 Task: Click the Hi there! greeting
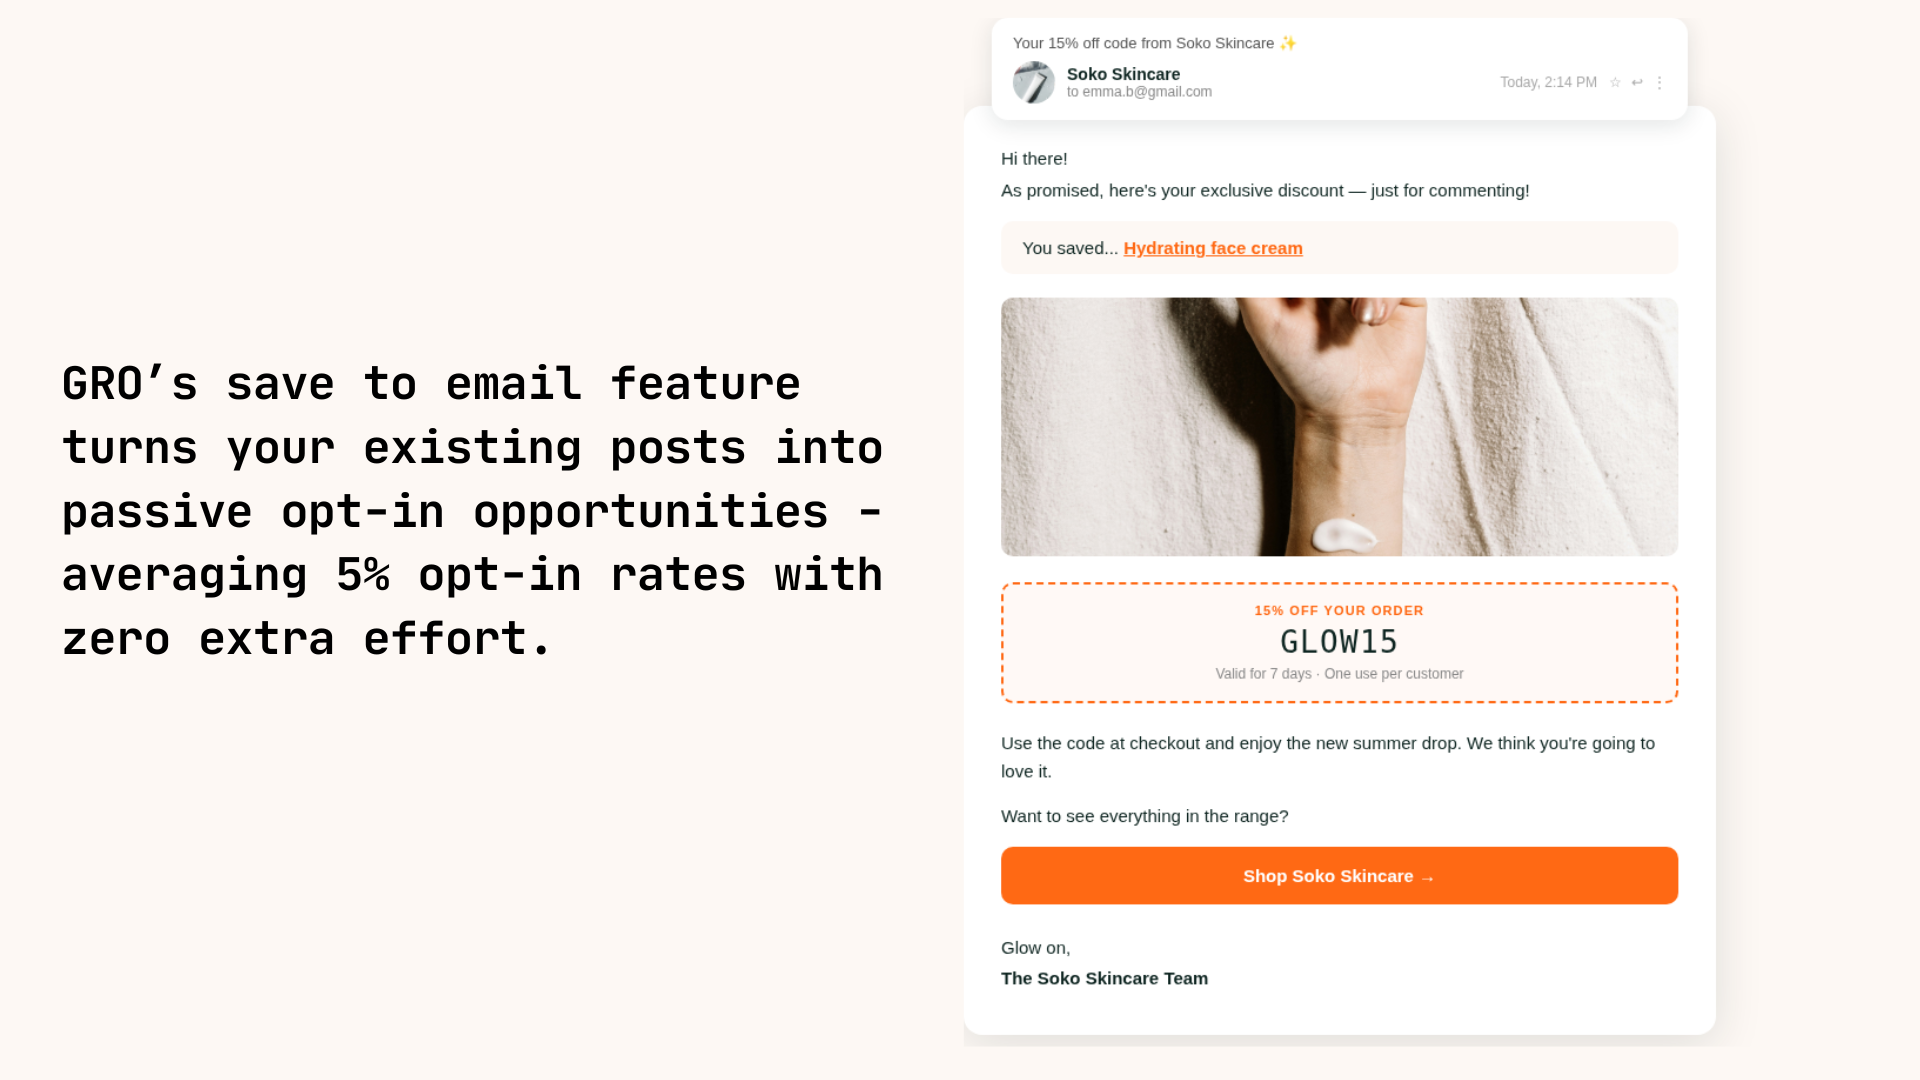coord(1034,159)
